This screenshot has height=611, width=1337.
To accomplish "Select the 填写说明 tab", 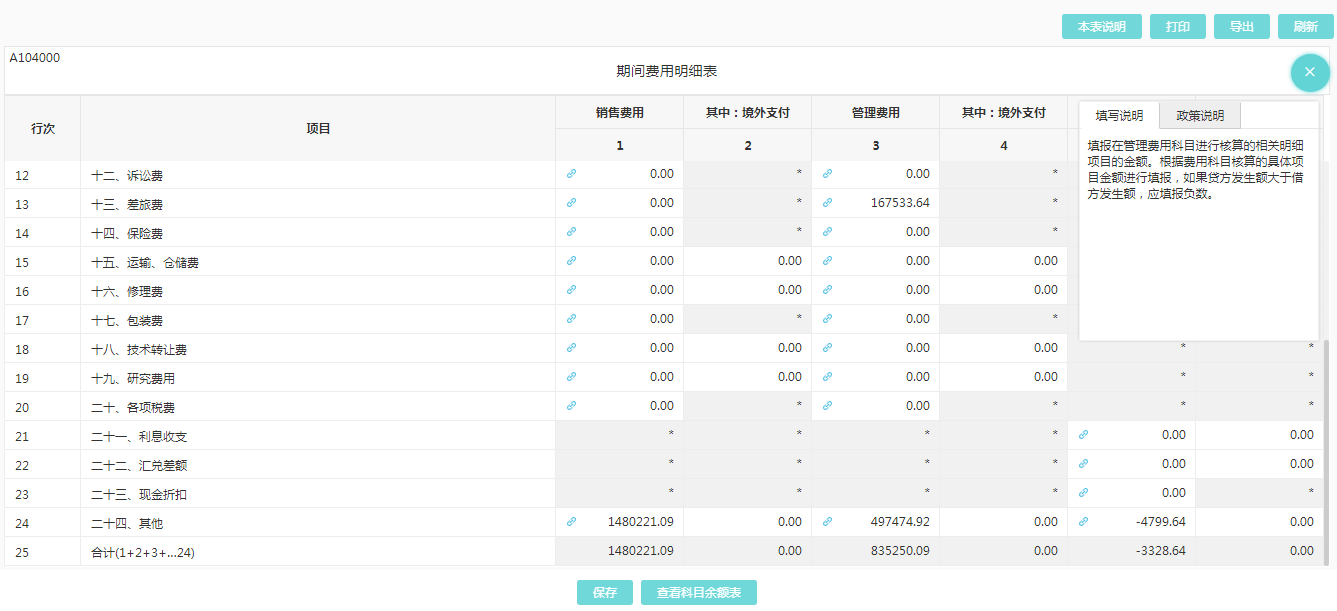I will pyautogui.click(x=1119, y=115).
